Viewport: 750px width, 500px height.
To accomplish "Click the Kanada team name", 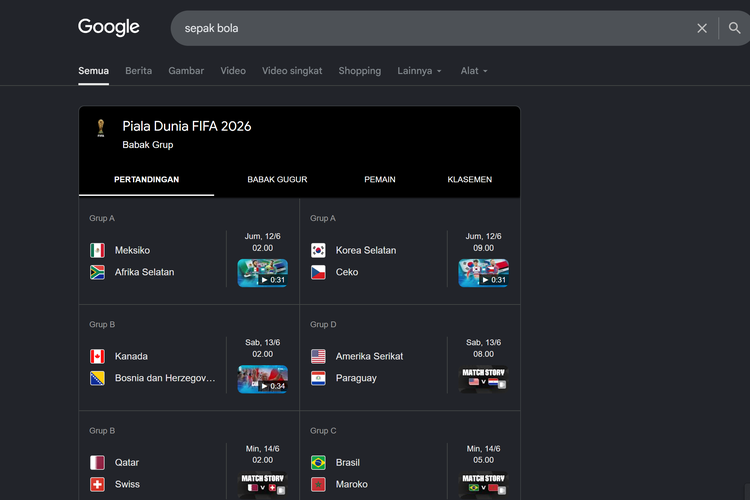I will point(131,356).
